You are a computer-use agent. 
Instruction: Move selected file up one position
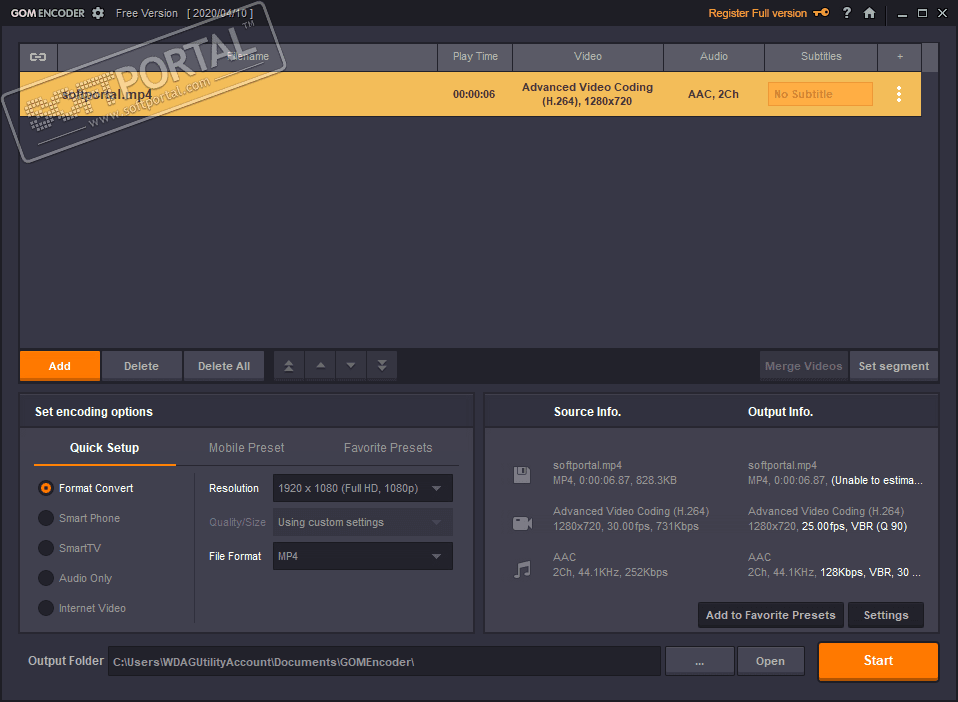click(x=320, y=366)
